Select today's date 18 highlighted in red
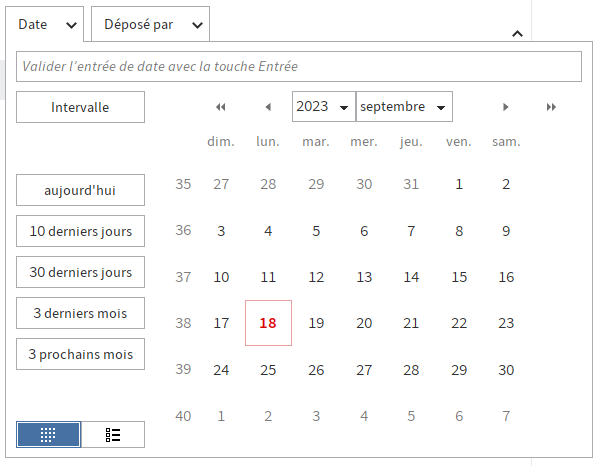599x466 pixels. [x=268, y=323]
